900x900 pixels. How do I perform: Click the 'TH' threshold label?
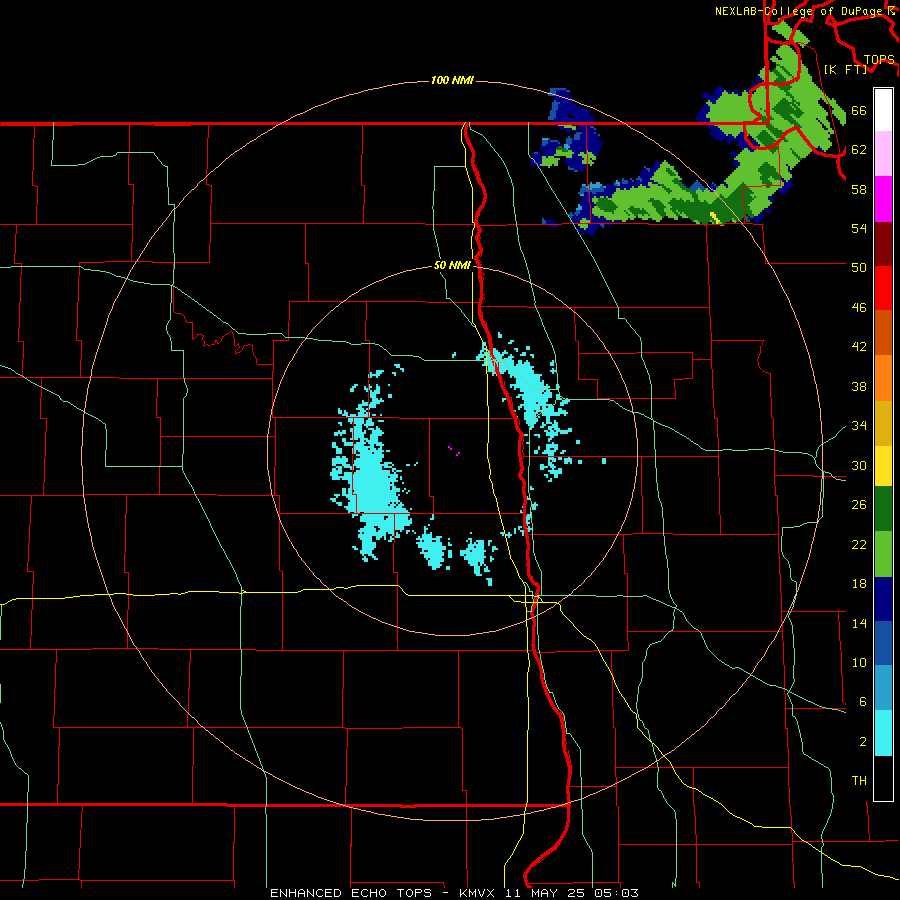(859, 781)
